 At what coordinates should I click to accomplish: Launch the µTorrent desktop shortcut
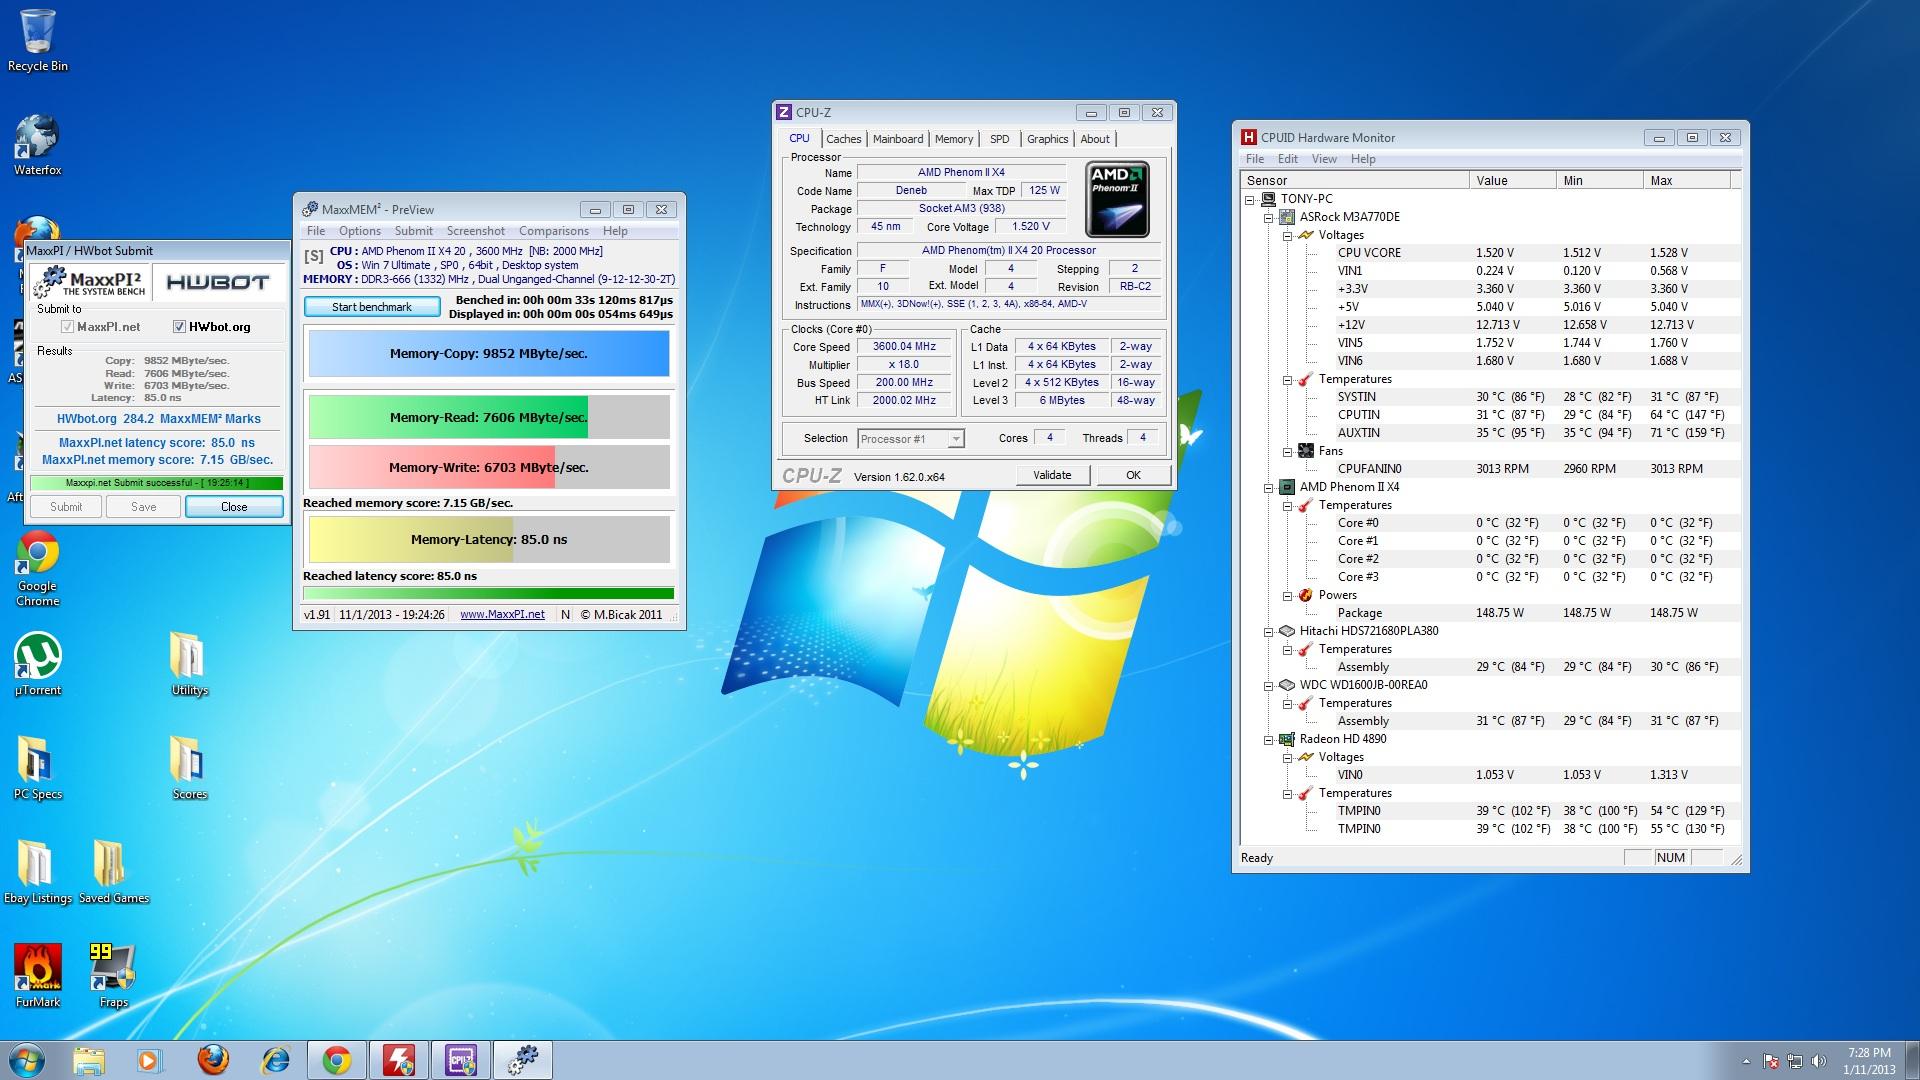pos(38,663)
